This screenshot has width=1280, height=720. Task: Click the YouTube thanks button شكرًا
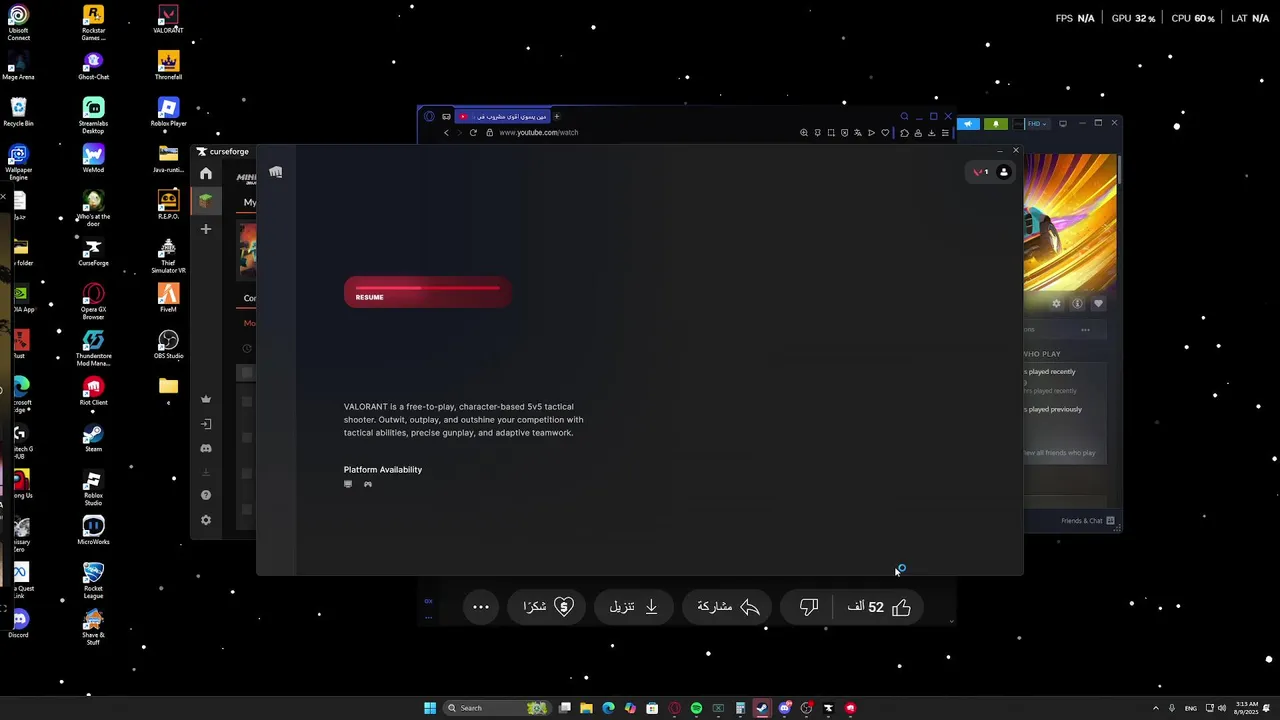tap(547, 607)
